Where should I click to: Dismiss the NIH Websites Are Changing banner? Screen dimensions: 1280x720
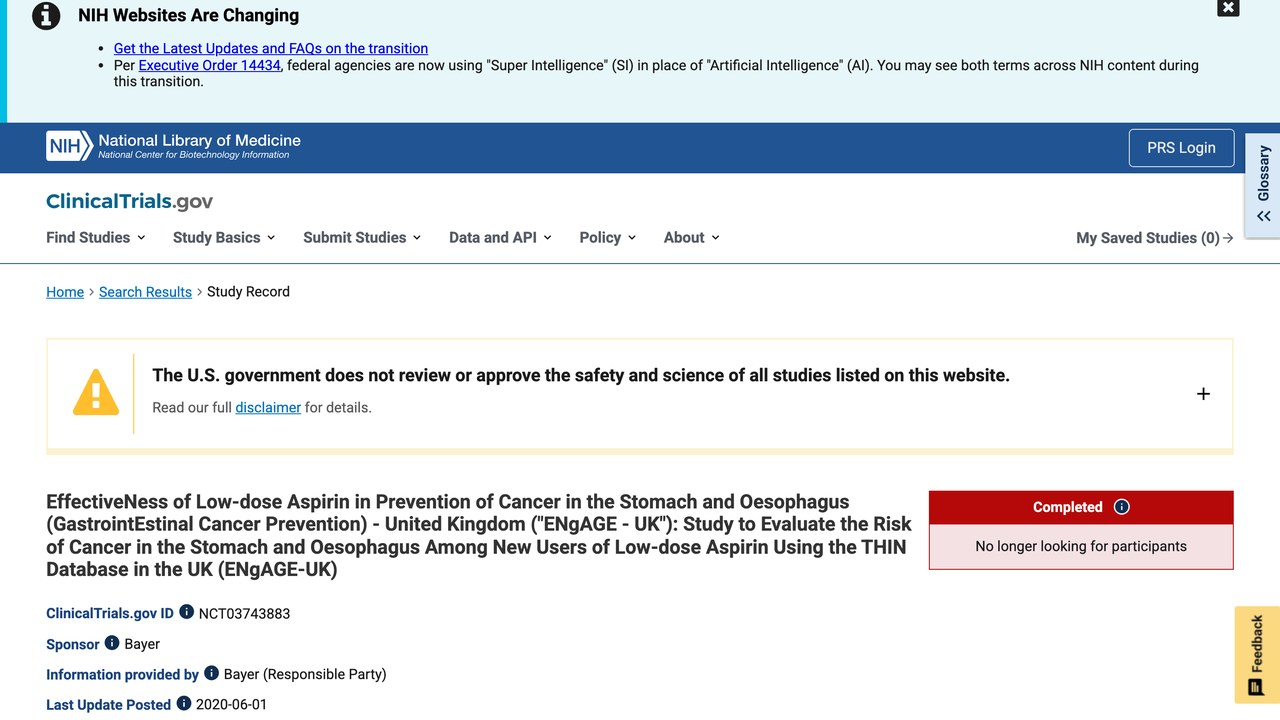click(1228, 8)
